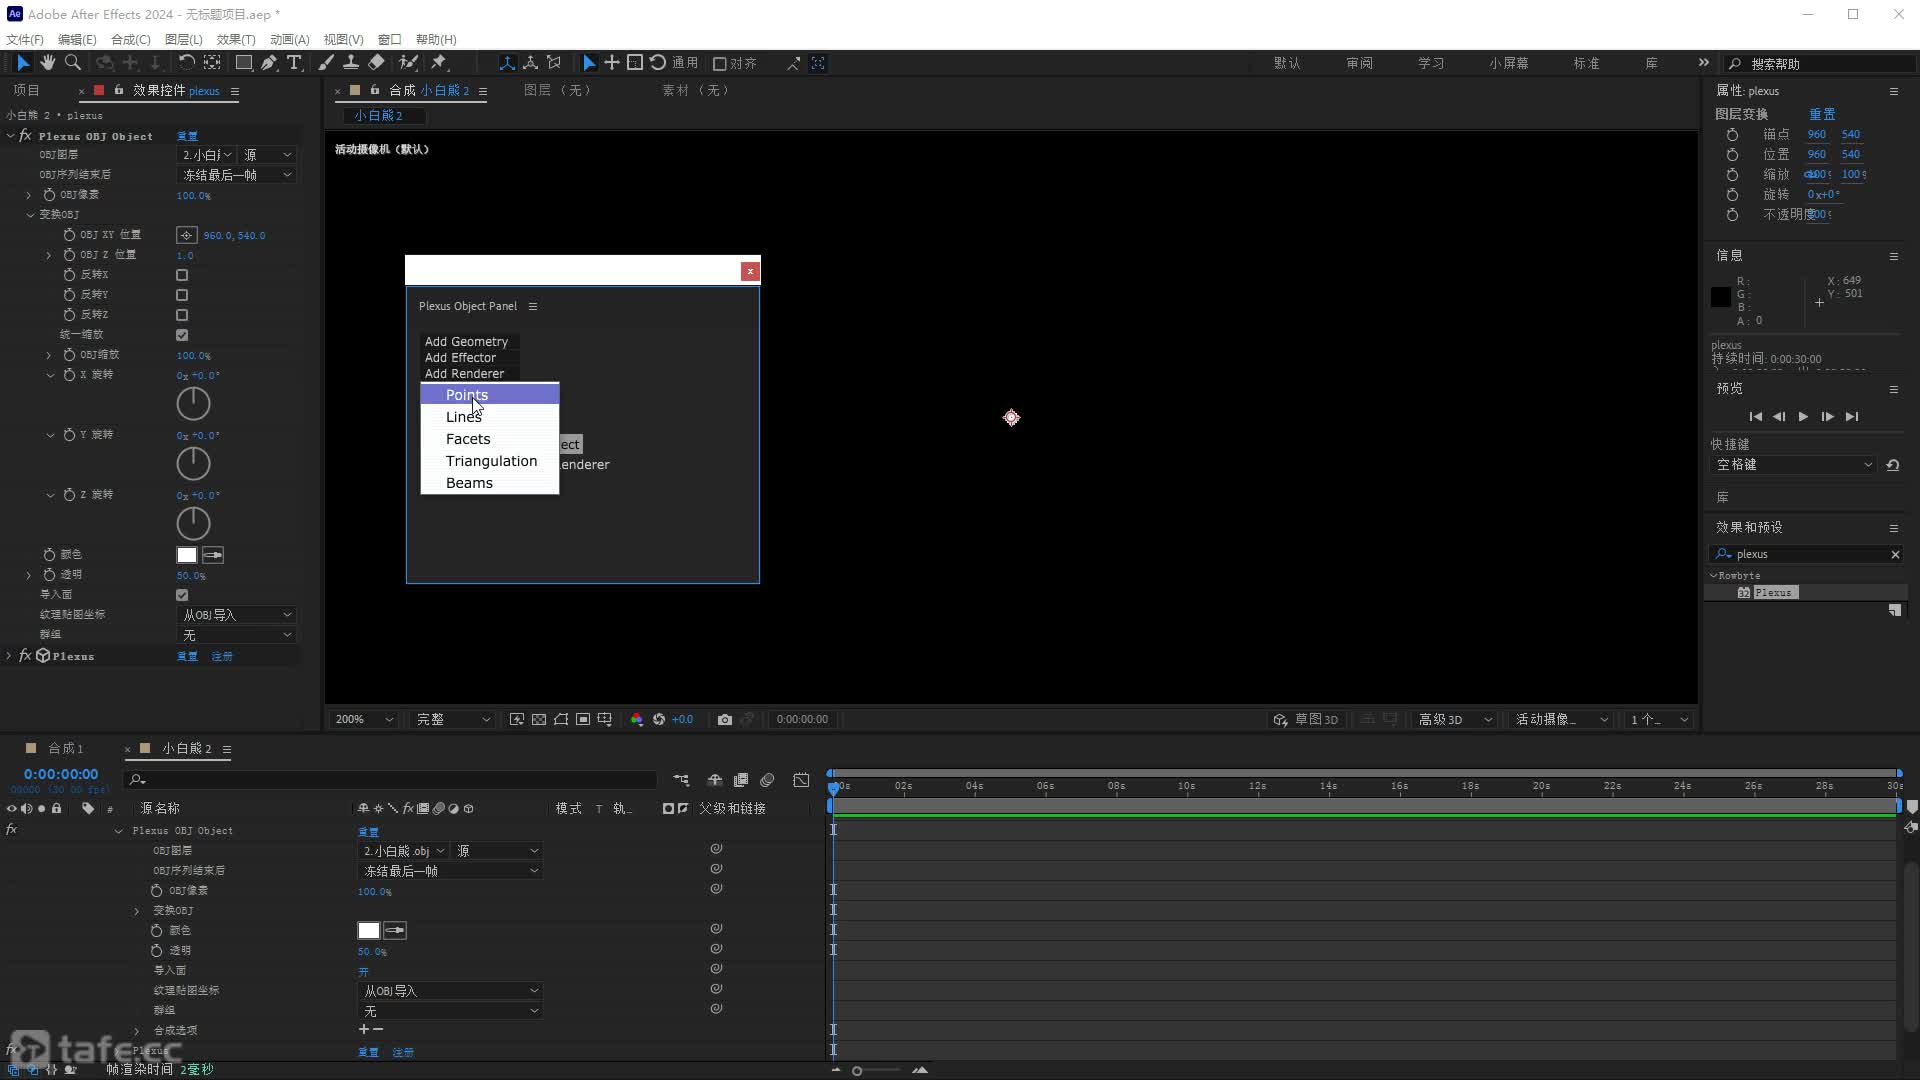Toggle stopwatch for 锚点 property
This screenshot has height=1080, width=1920.
1732,134
